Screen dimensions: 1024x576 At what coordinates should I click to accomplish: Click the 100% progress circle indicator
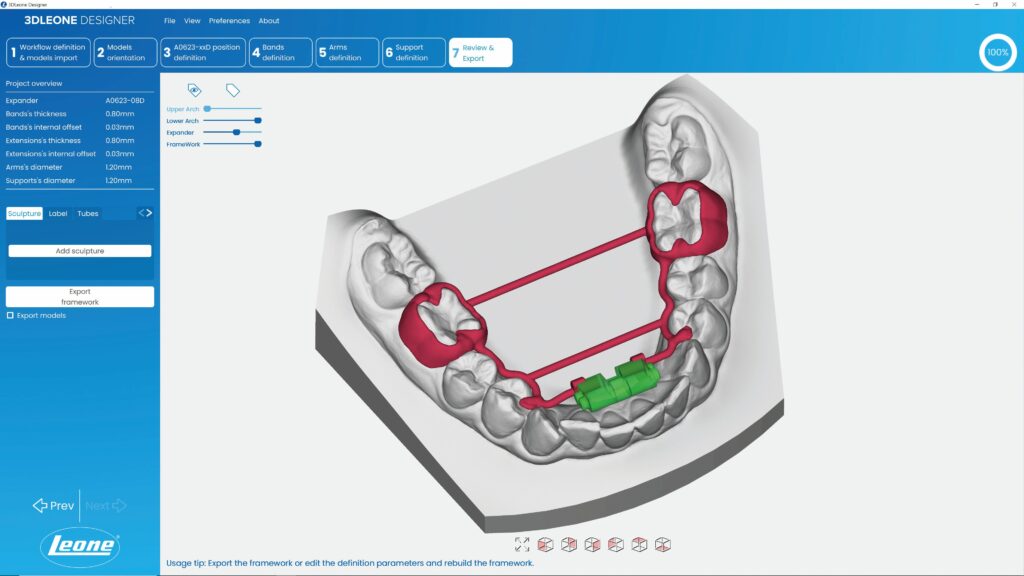(x=997, y=52)
